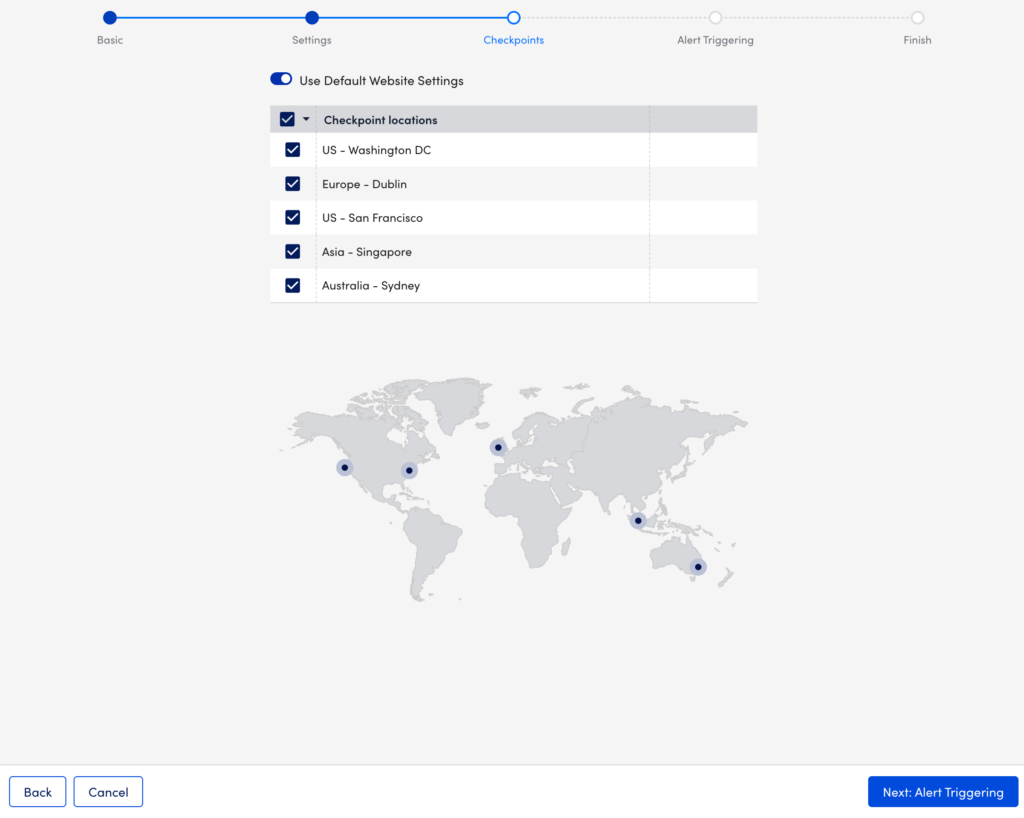Click the Back button

click(x=37, y=791)
